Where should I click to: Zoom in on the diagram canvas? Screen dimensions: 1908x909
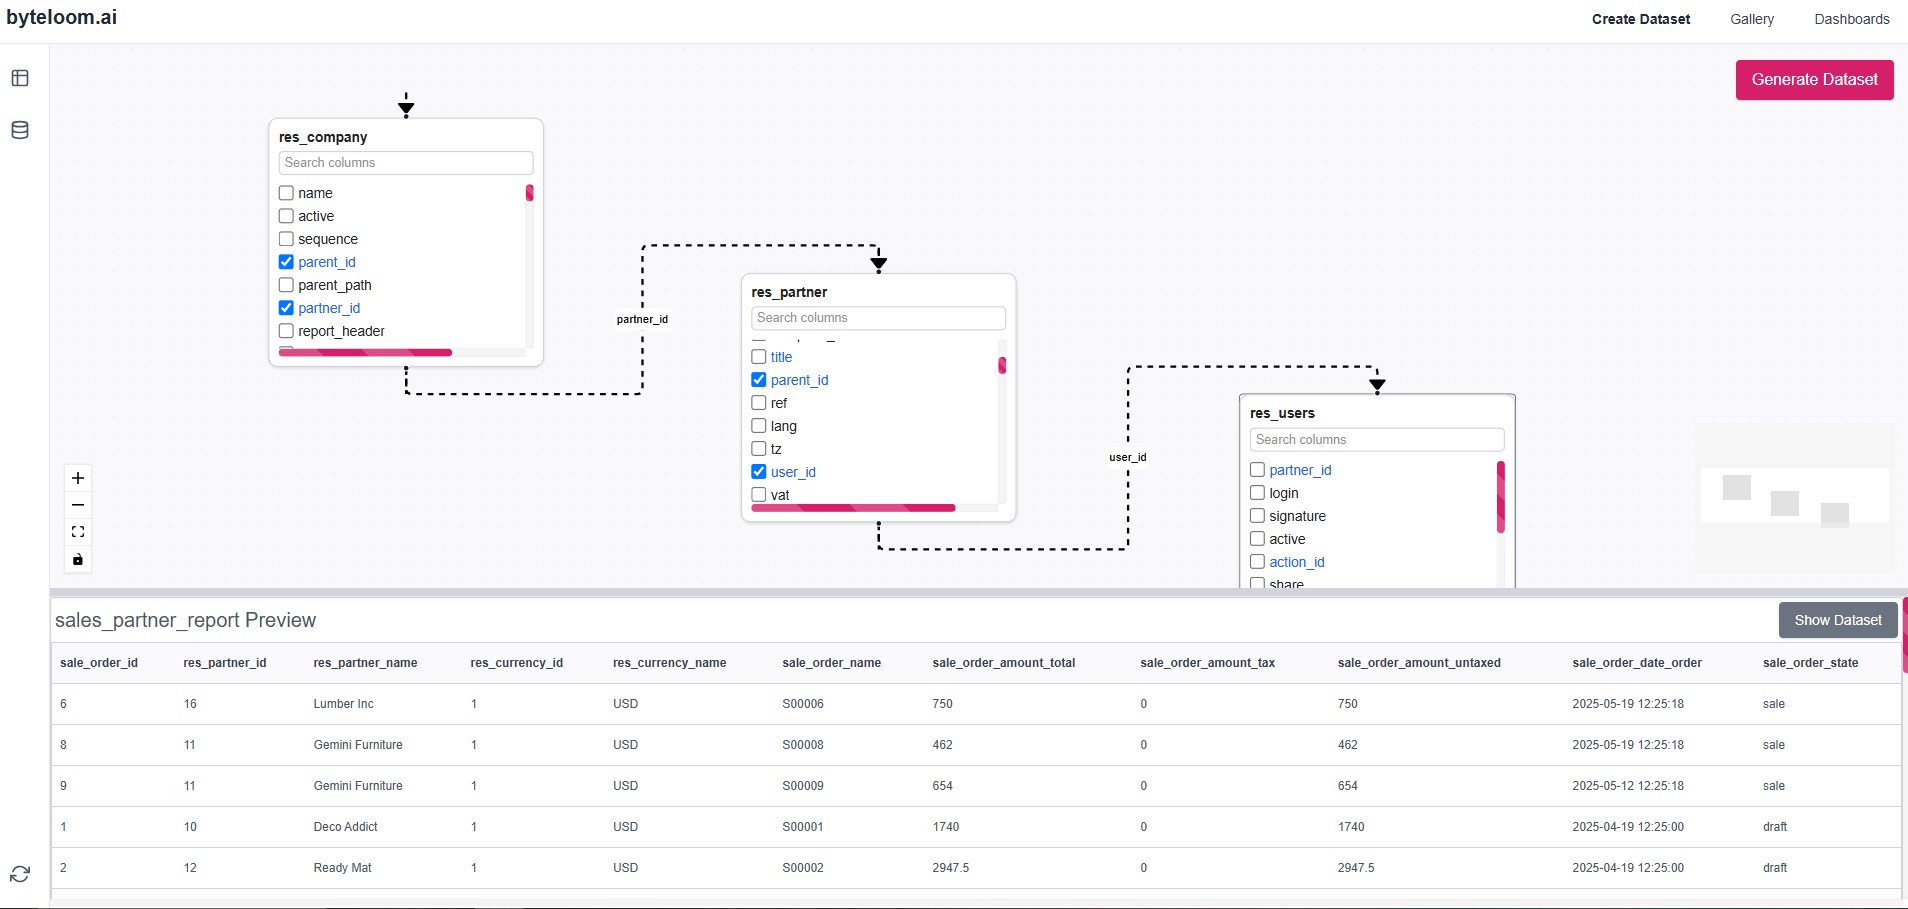coord(78,478)
